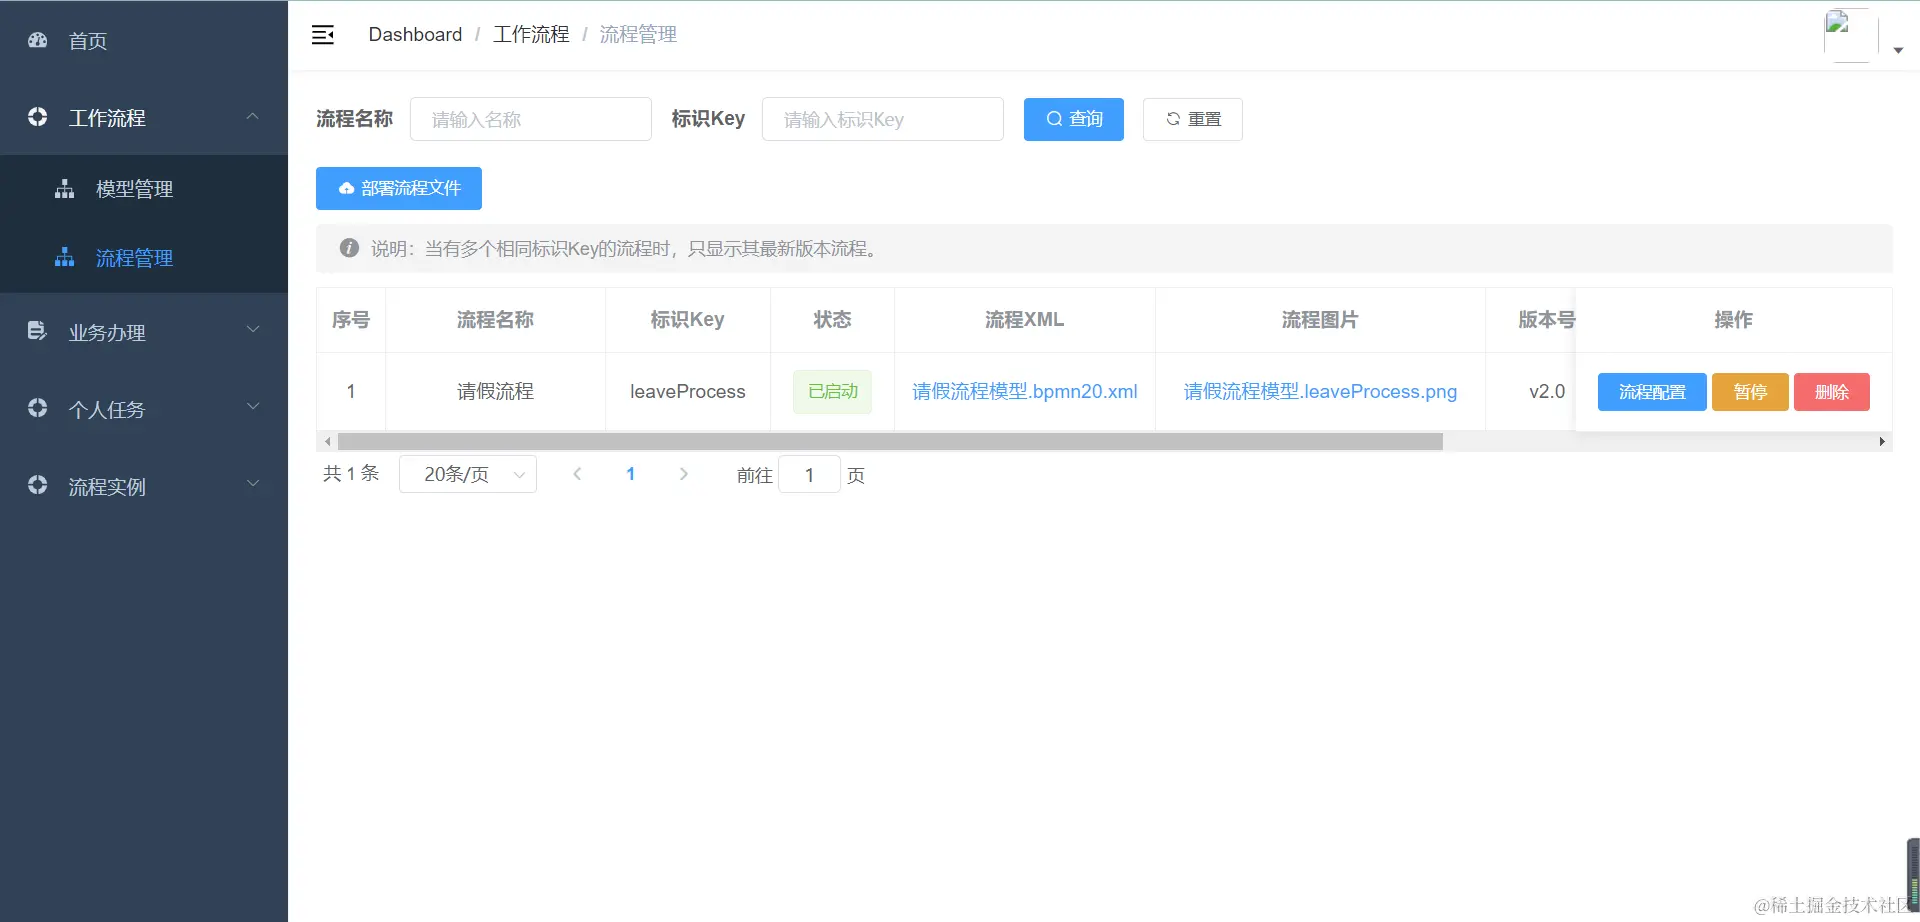The width and height of the screenshot is (1920, 922).
Task: Collapse the 工作流程 submenu arrow
Action: 253,116
